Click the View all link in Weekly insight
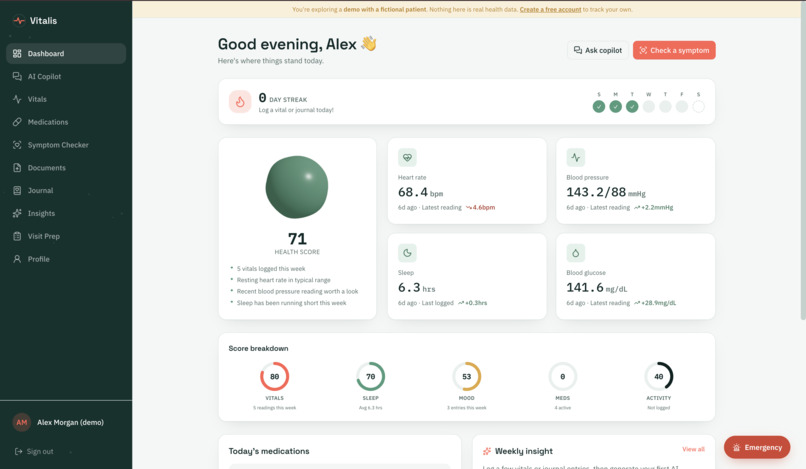The width and height of the screenshot is (806, 469). (x=693, y=449)
